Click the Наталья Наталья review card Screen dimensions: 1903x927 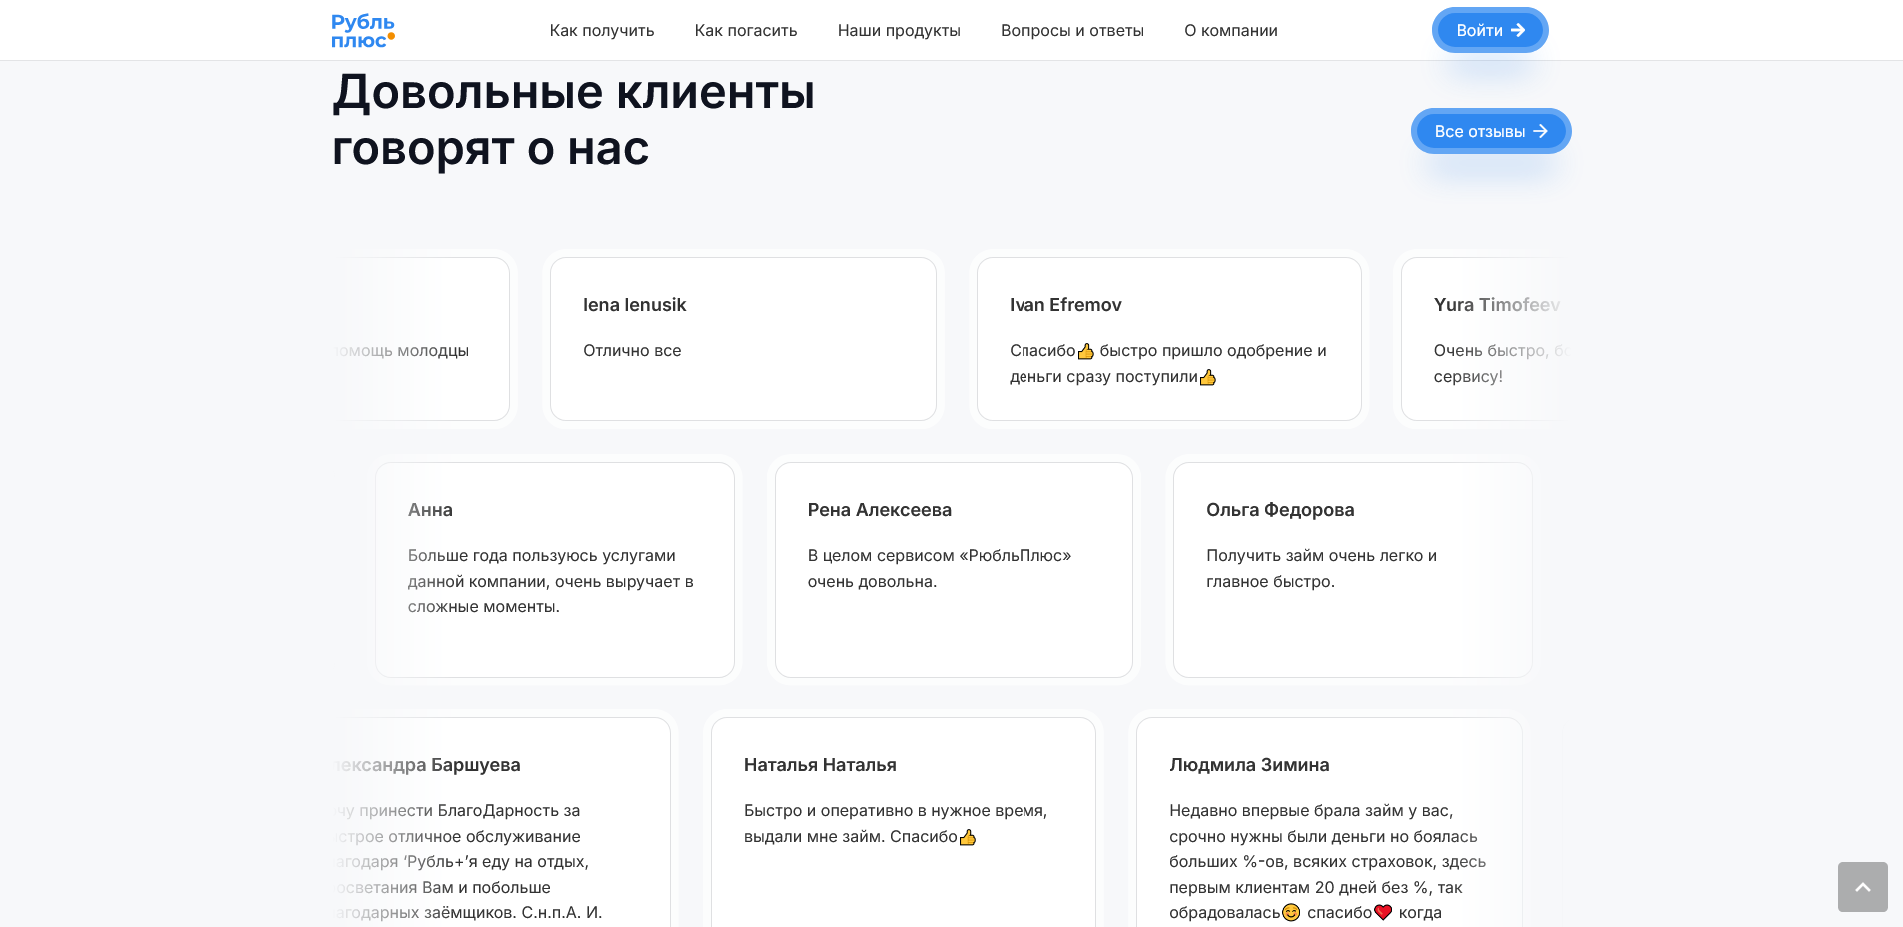pos(902,820)
